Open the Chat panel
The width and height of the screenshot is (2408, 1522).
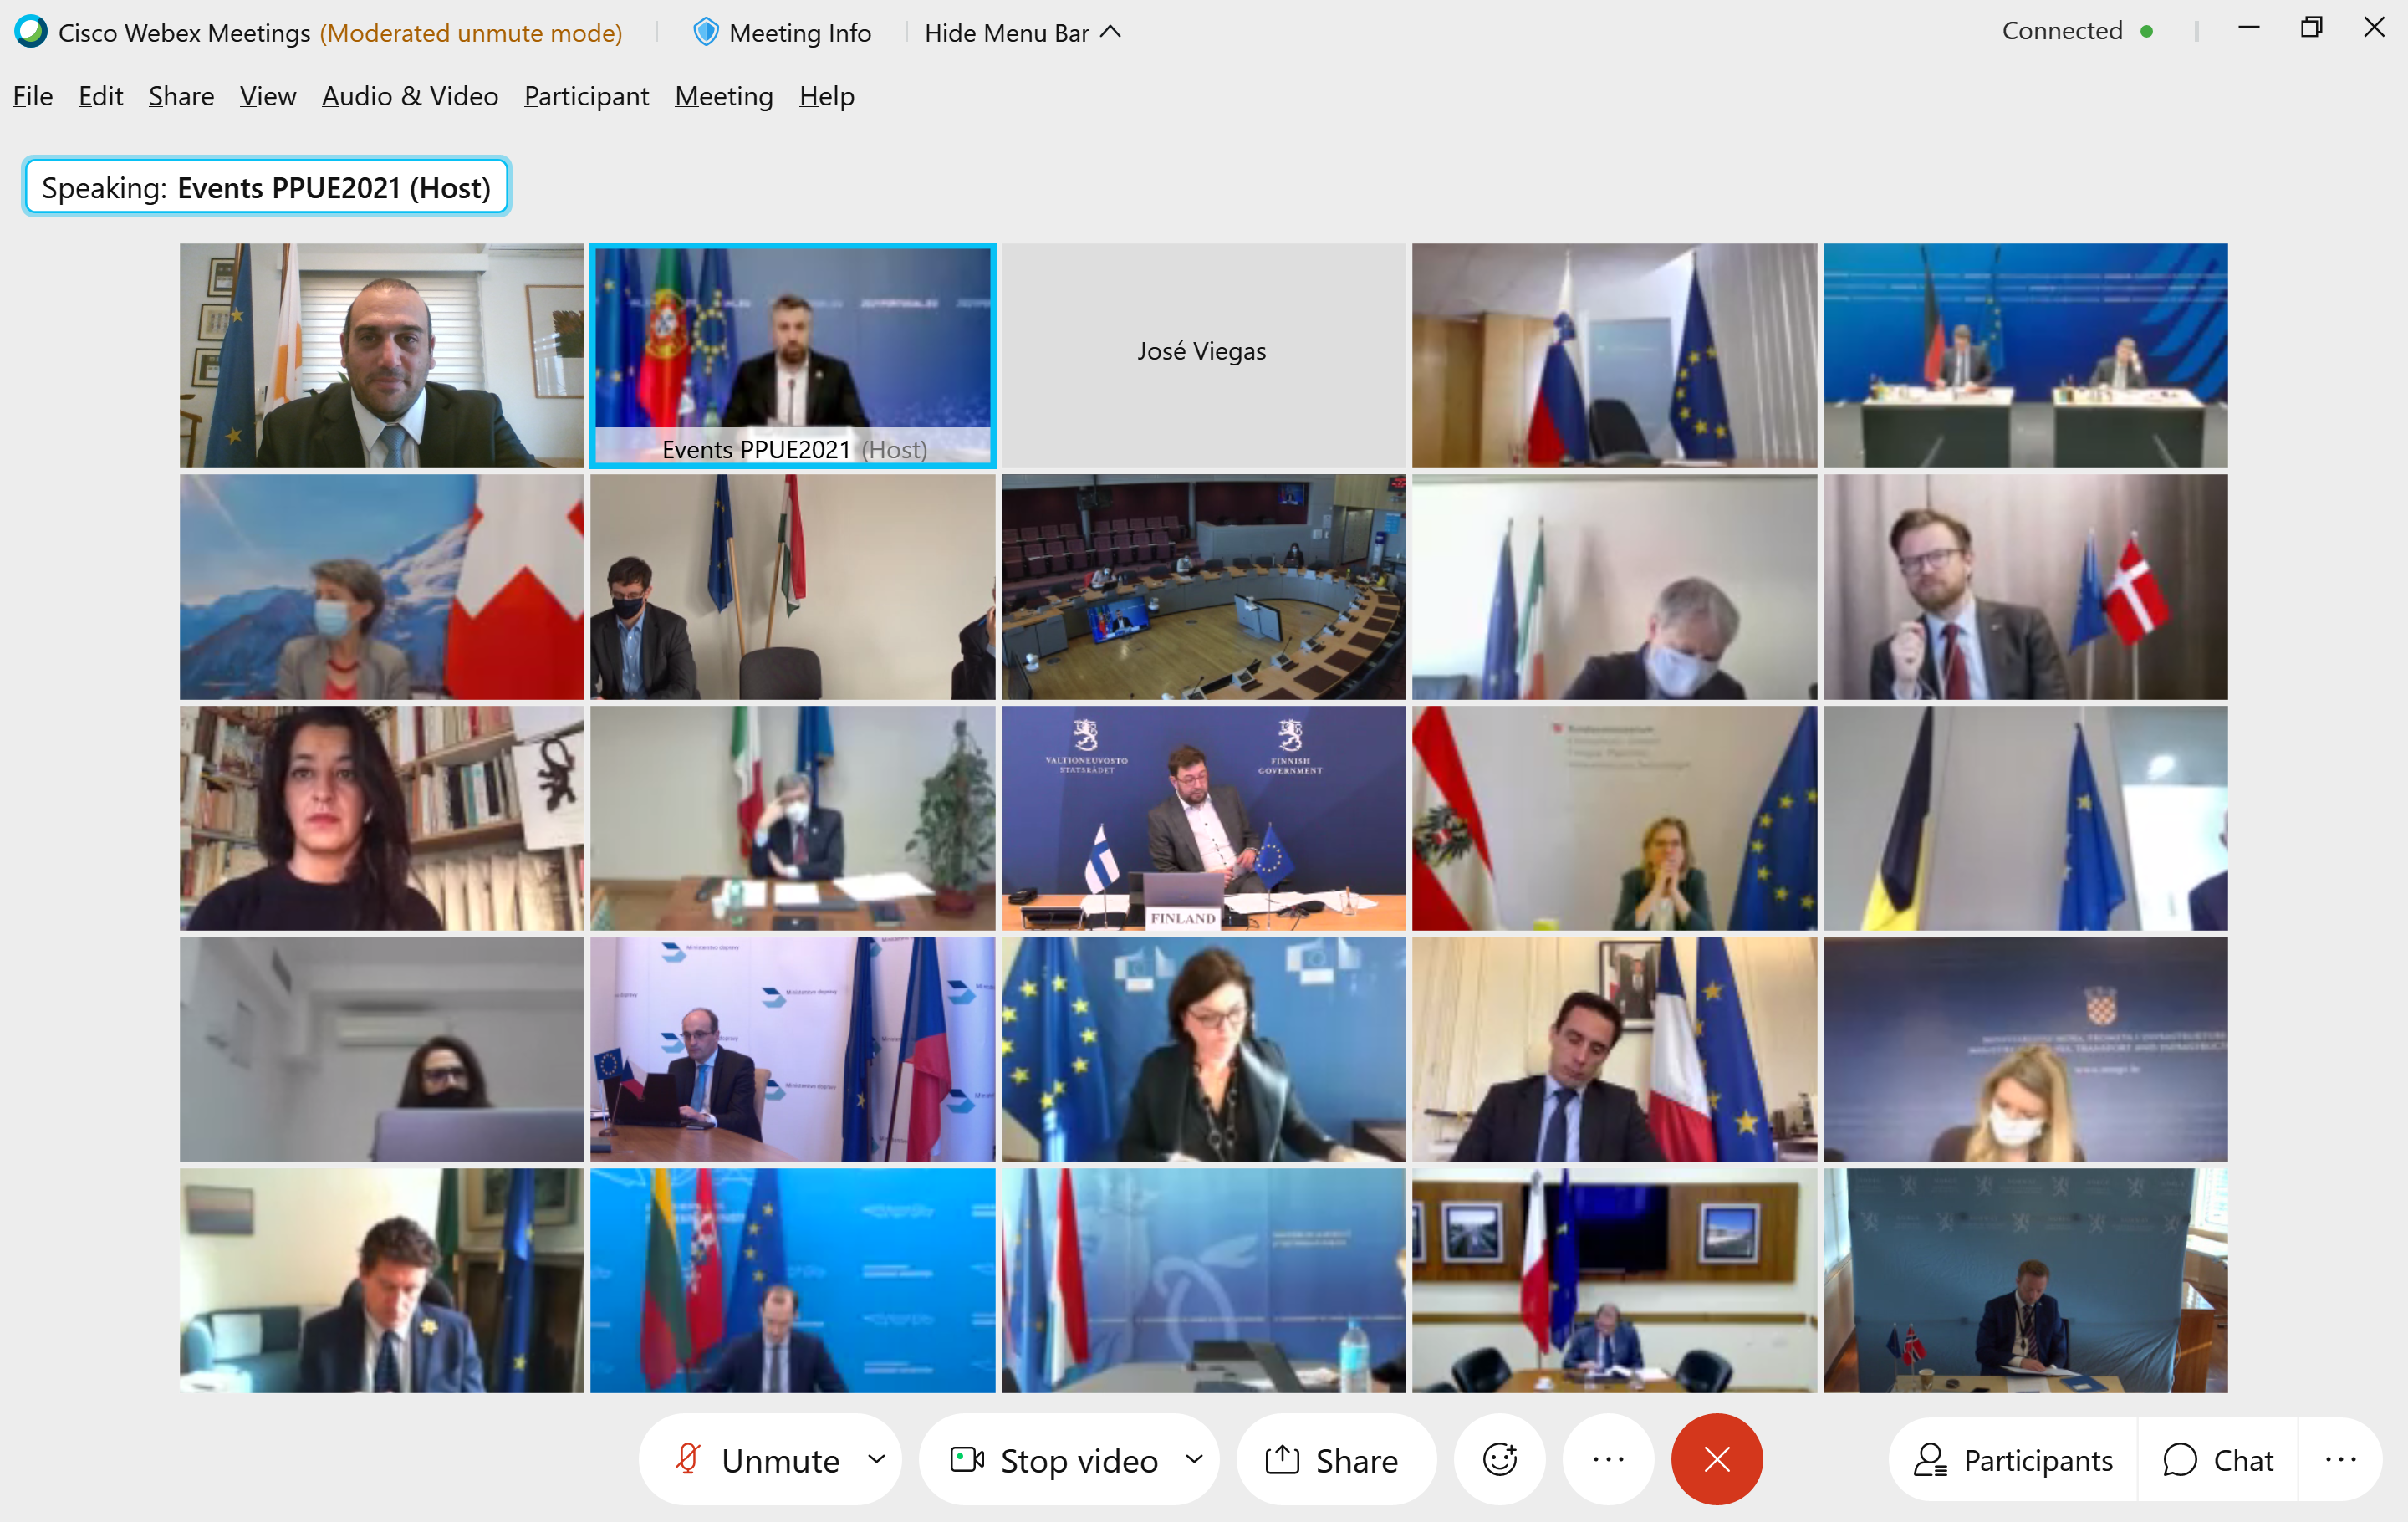[x=2218, y=1461]
